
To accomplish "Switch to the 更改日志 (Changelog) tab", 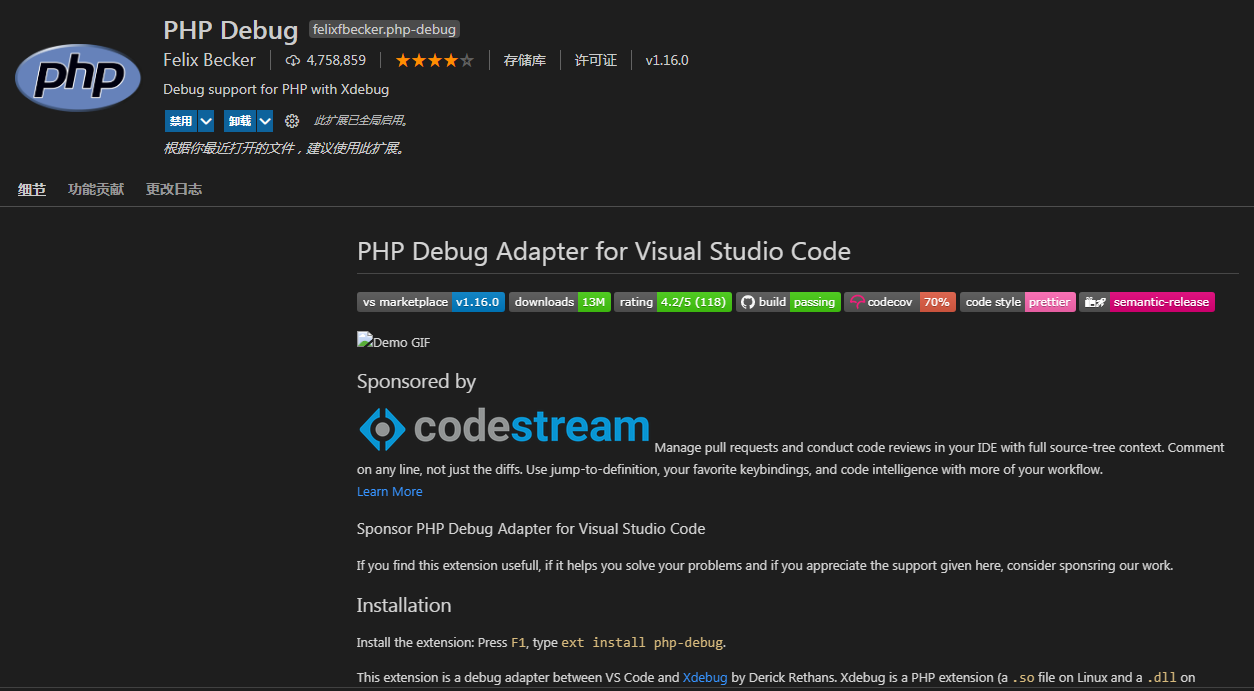I will pyautogui.click(x=174, y=189).
